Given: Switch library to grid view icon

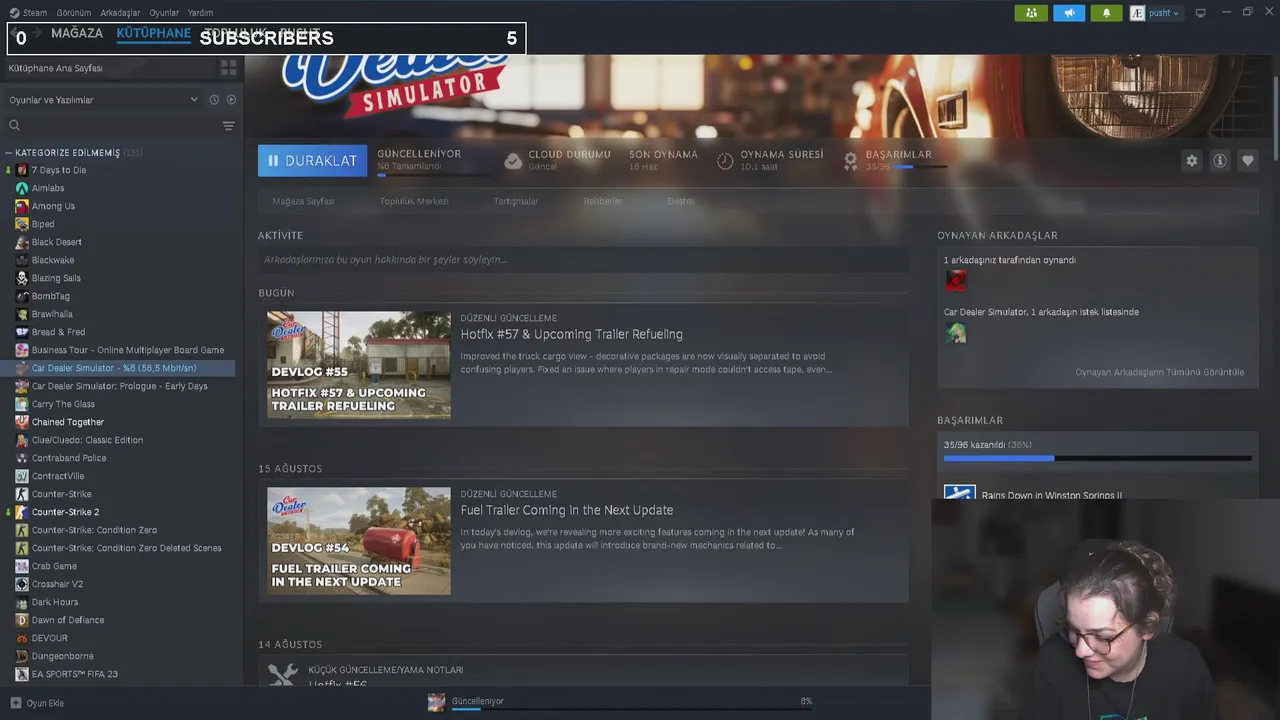Looking at the screenshot, I should click(228, 68).
